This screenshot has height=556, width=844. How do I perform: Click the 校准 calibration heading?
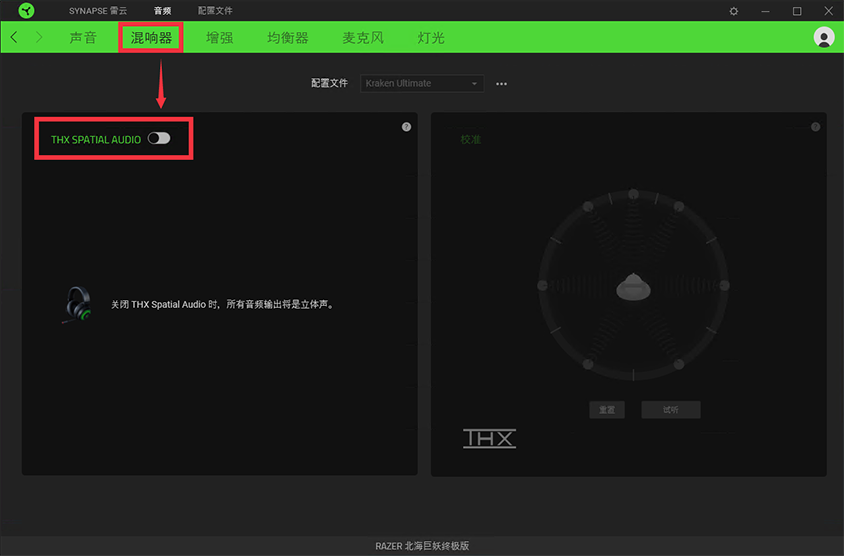pyautogui.click(x=470, y=139)
